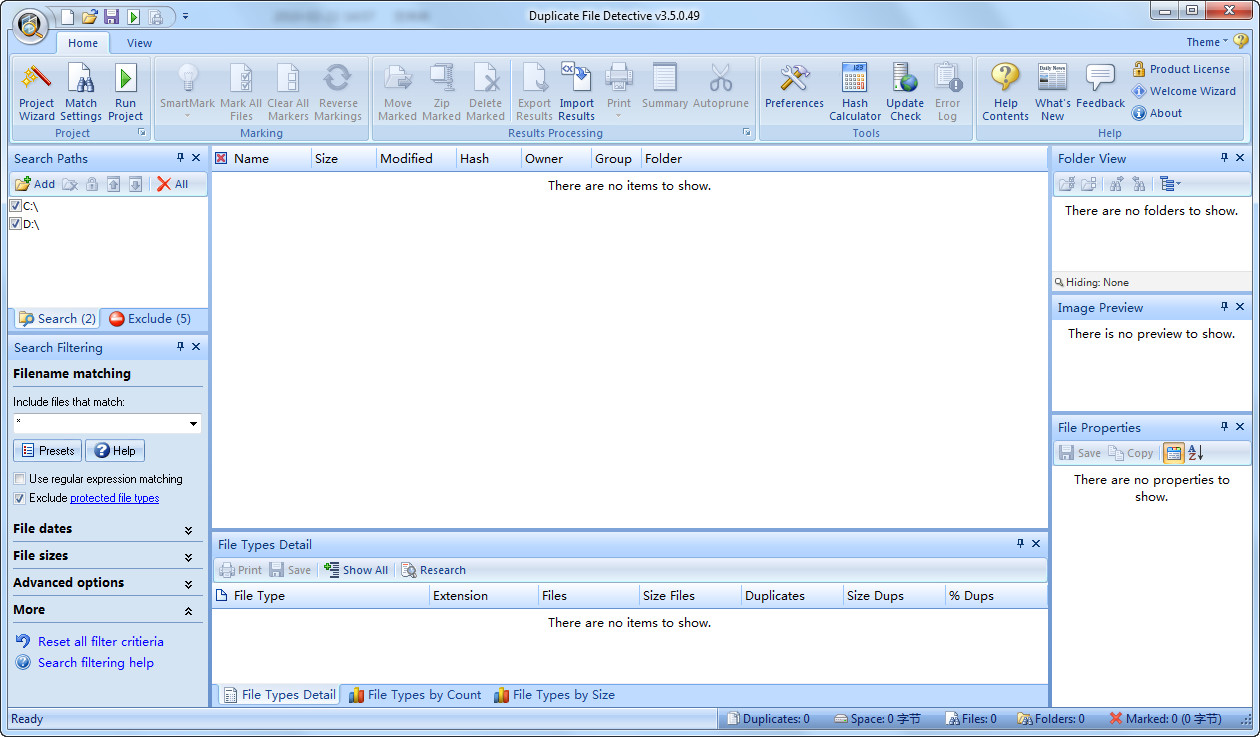Click the Extension column header
The height and width of the screenshot is (737, 1260).
[483, 596]
